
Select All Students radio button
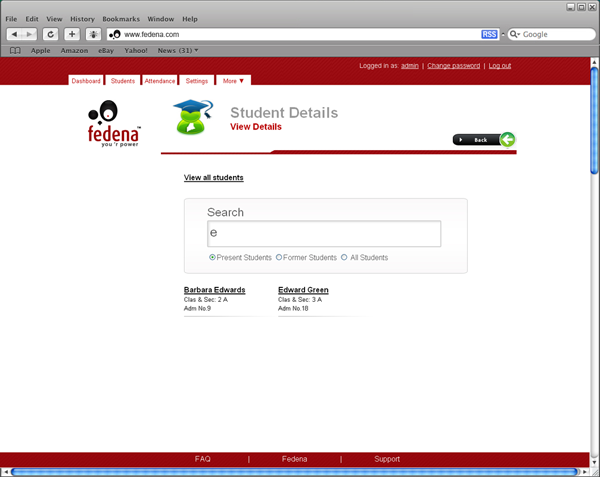coord(344,257)
